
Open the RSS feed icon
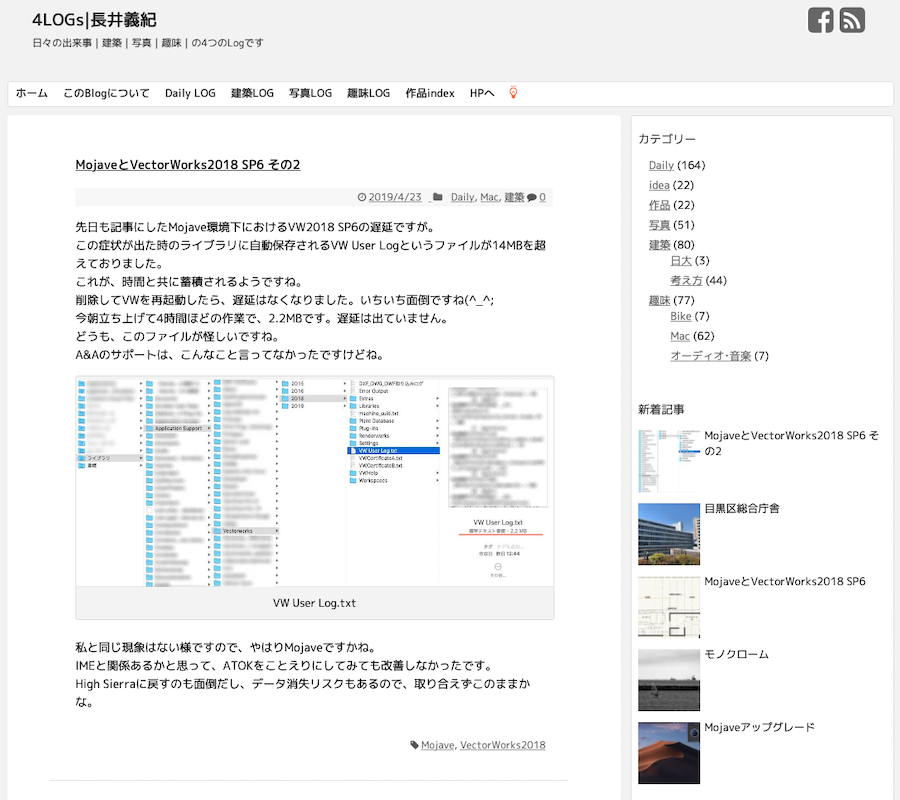[852, 21]
